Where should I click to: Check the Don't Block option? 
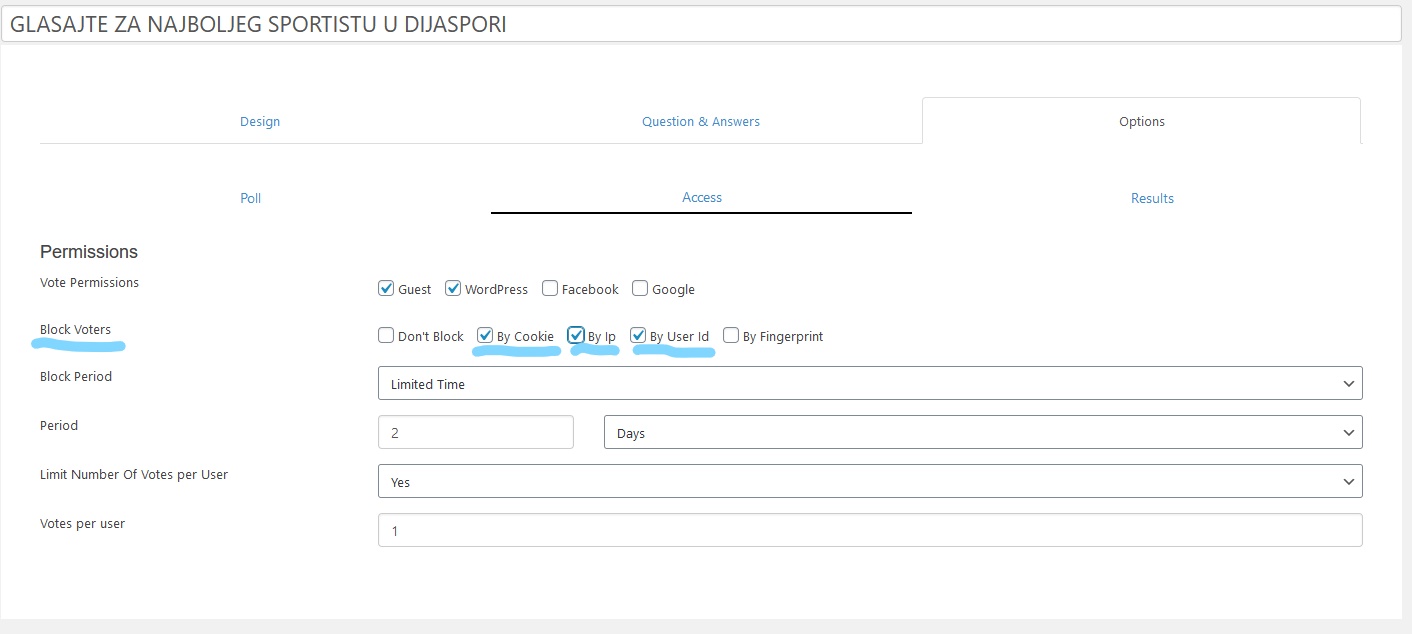coord(386,335)
